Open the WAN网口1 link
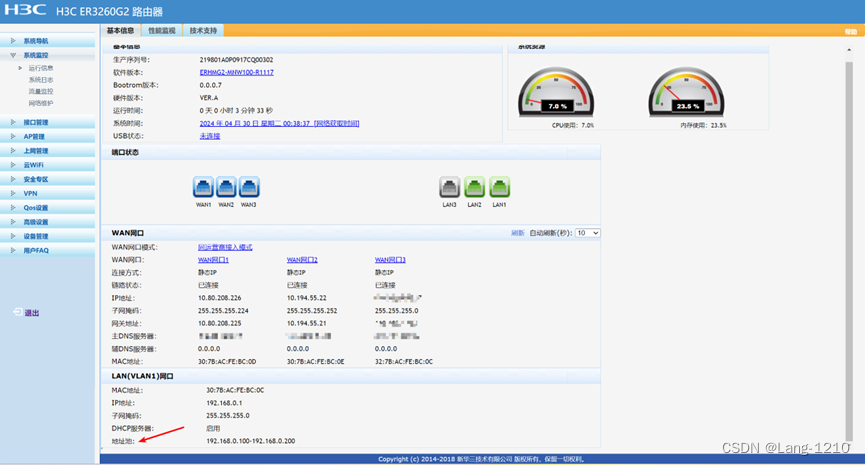The height and width of the screenshot is (465, 865). [x=213, y=260]
